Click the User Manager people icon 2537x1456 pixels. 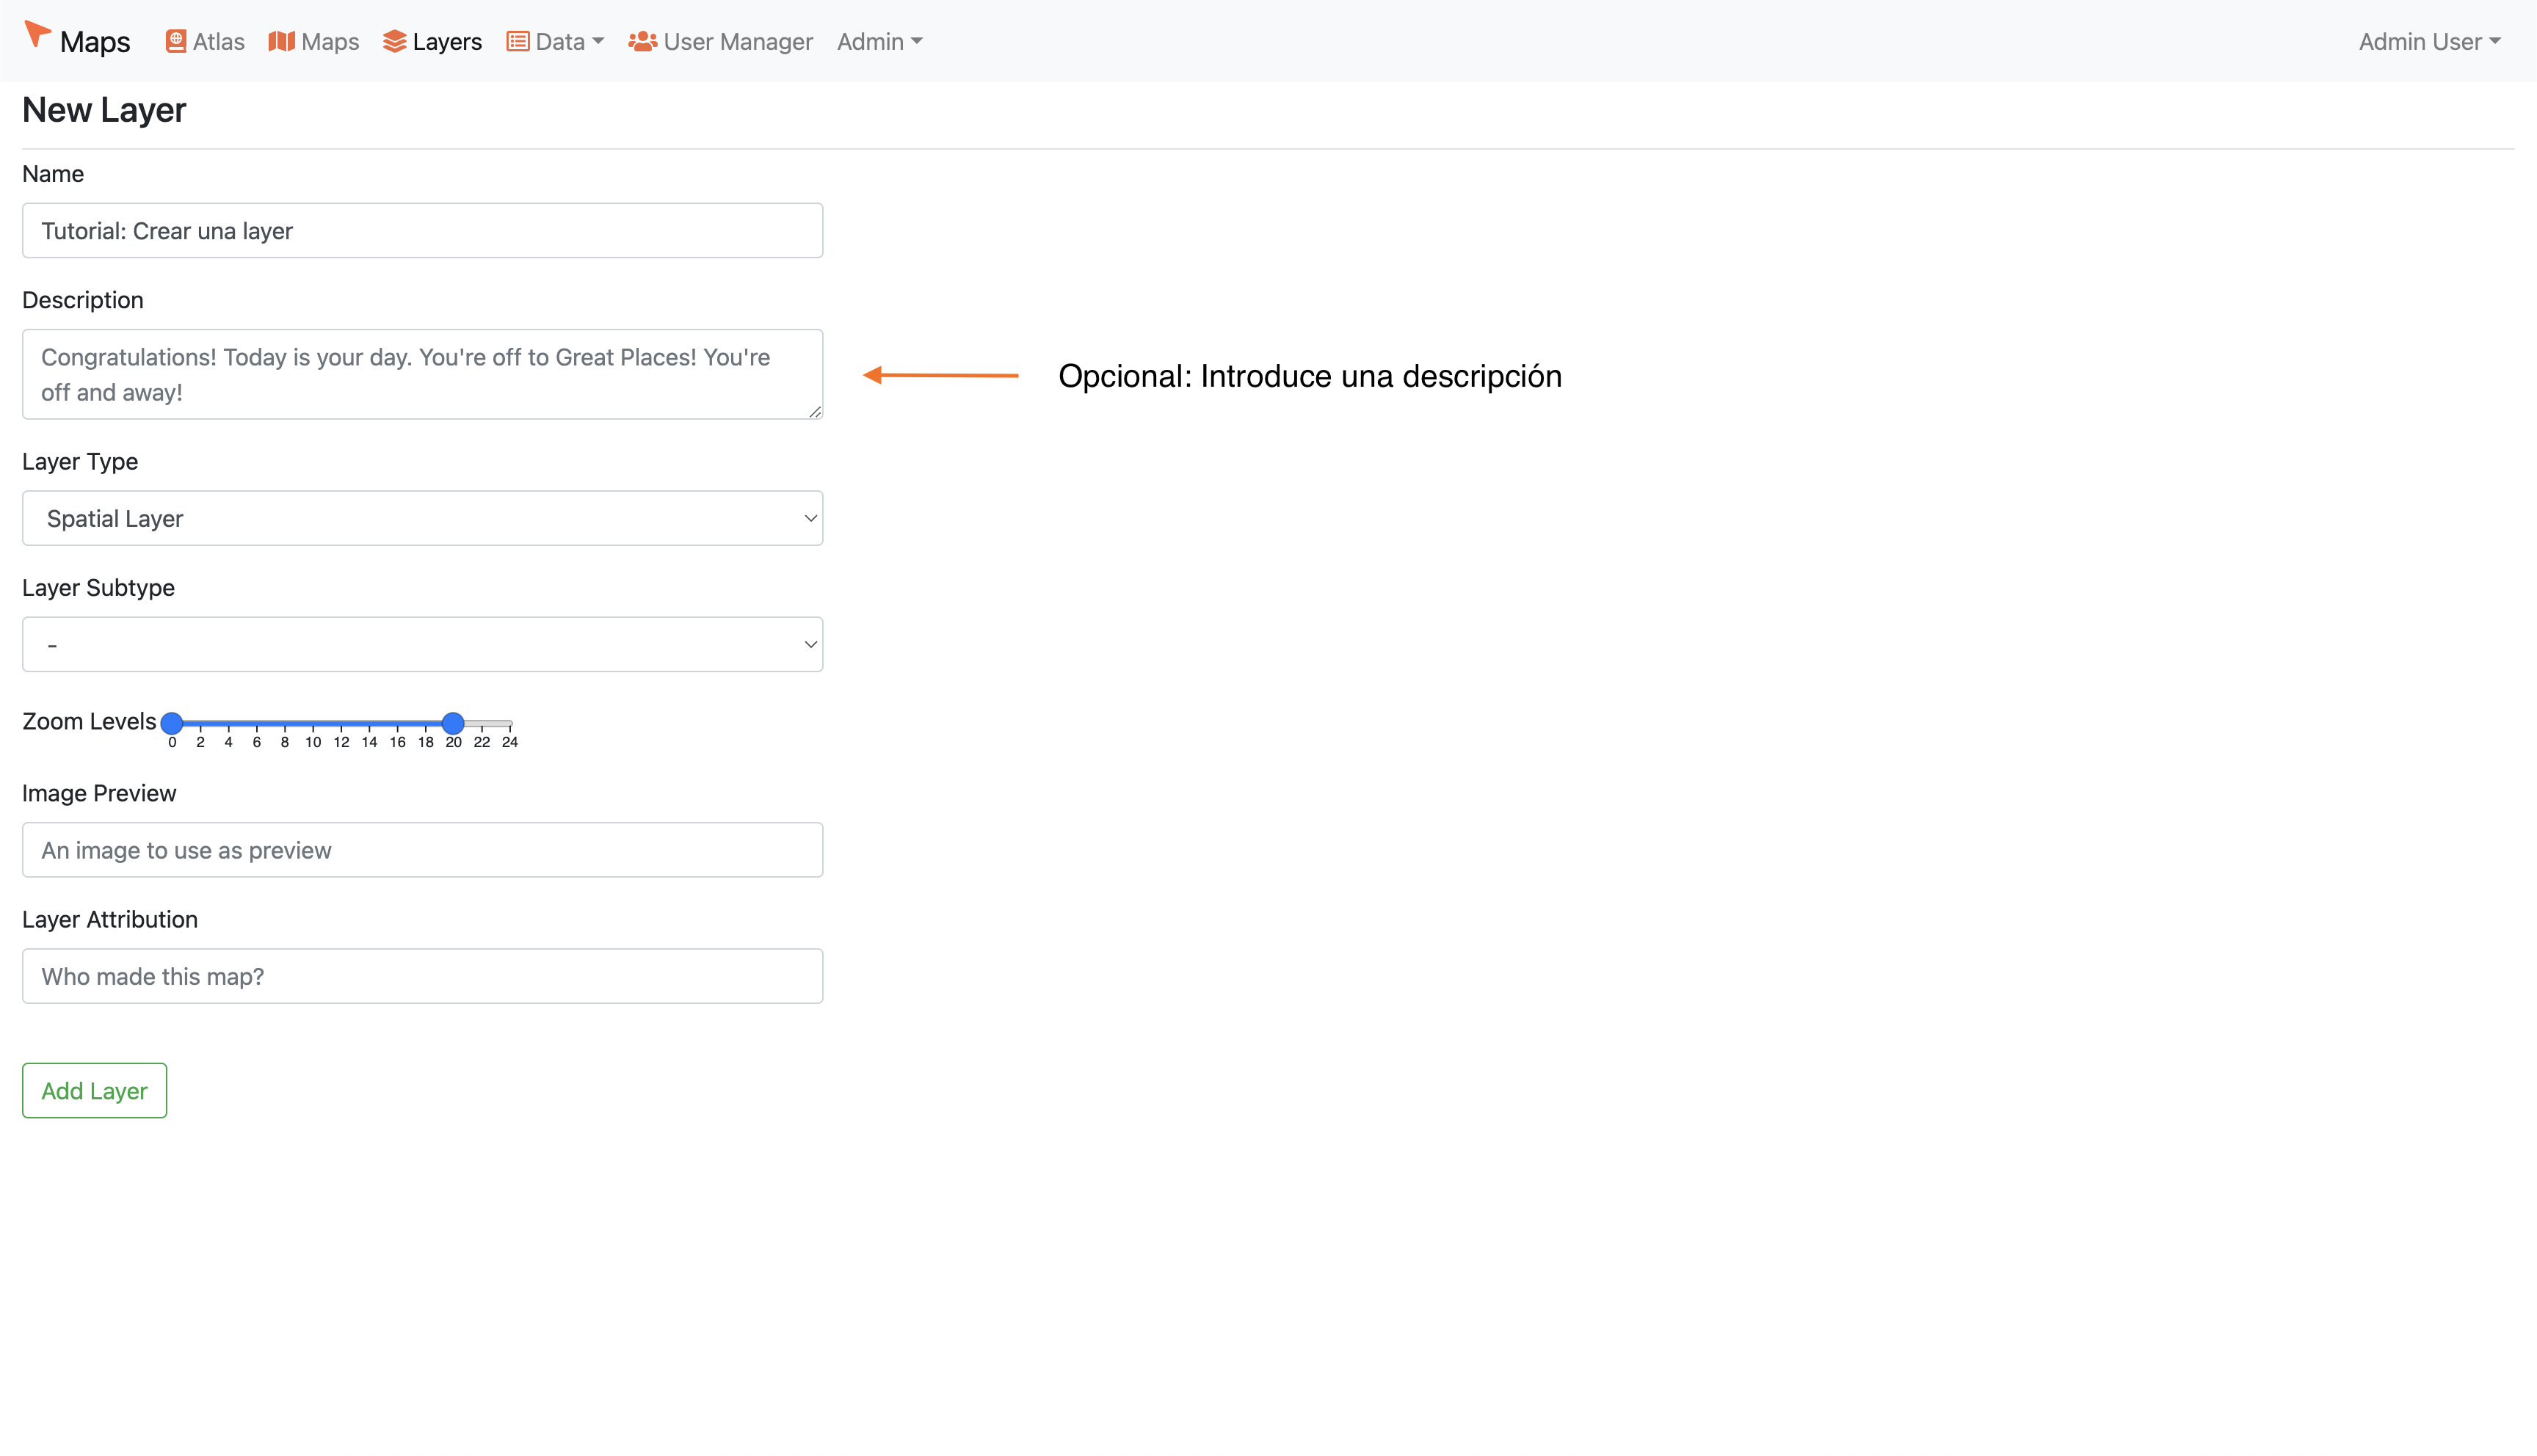tap(642, 41)
